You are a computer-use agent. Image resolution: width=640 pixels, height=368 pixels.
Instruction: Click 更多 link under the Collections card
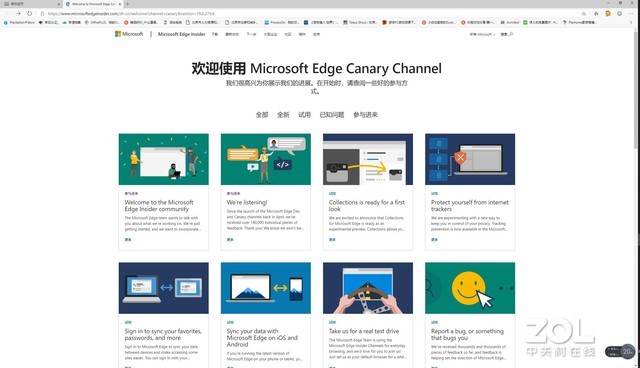point(332,239)
